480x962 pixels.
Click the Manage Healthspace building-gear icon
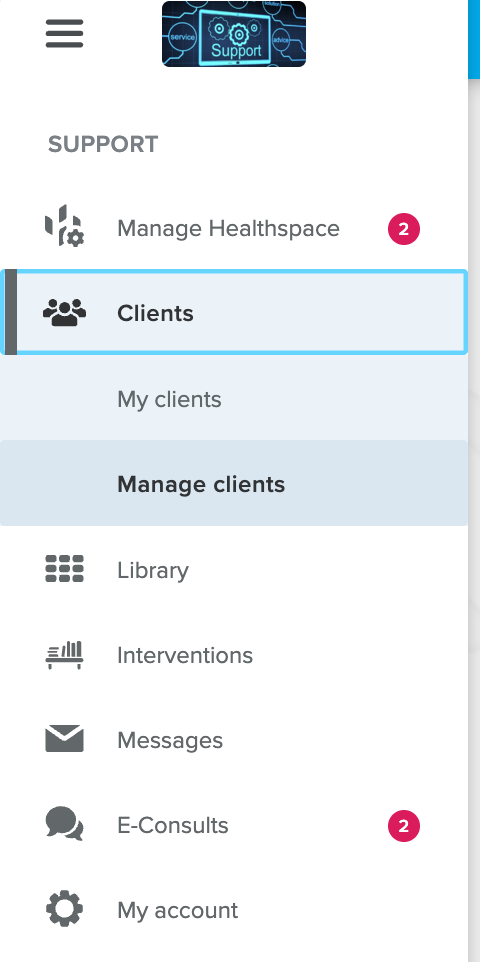coord(64,226)
